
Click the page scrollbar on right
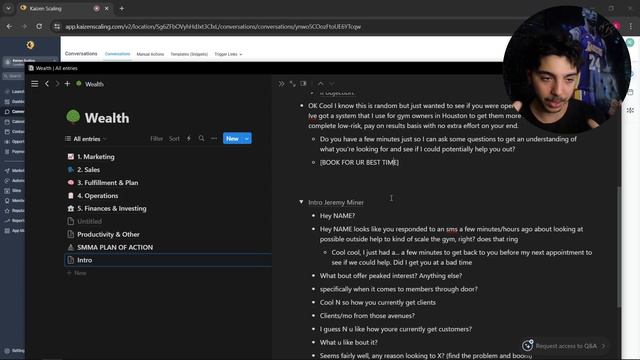tap(619, 246)
